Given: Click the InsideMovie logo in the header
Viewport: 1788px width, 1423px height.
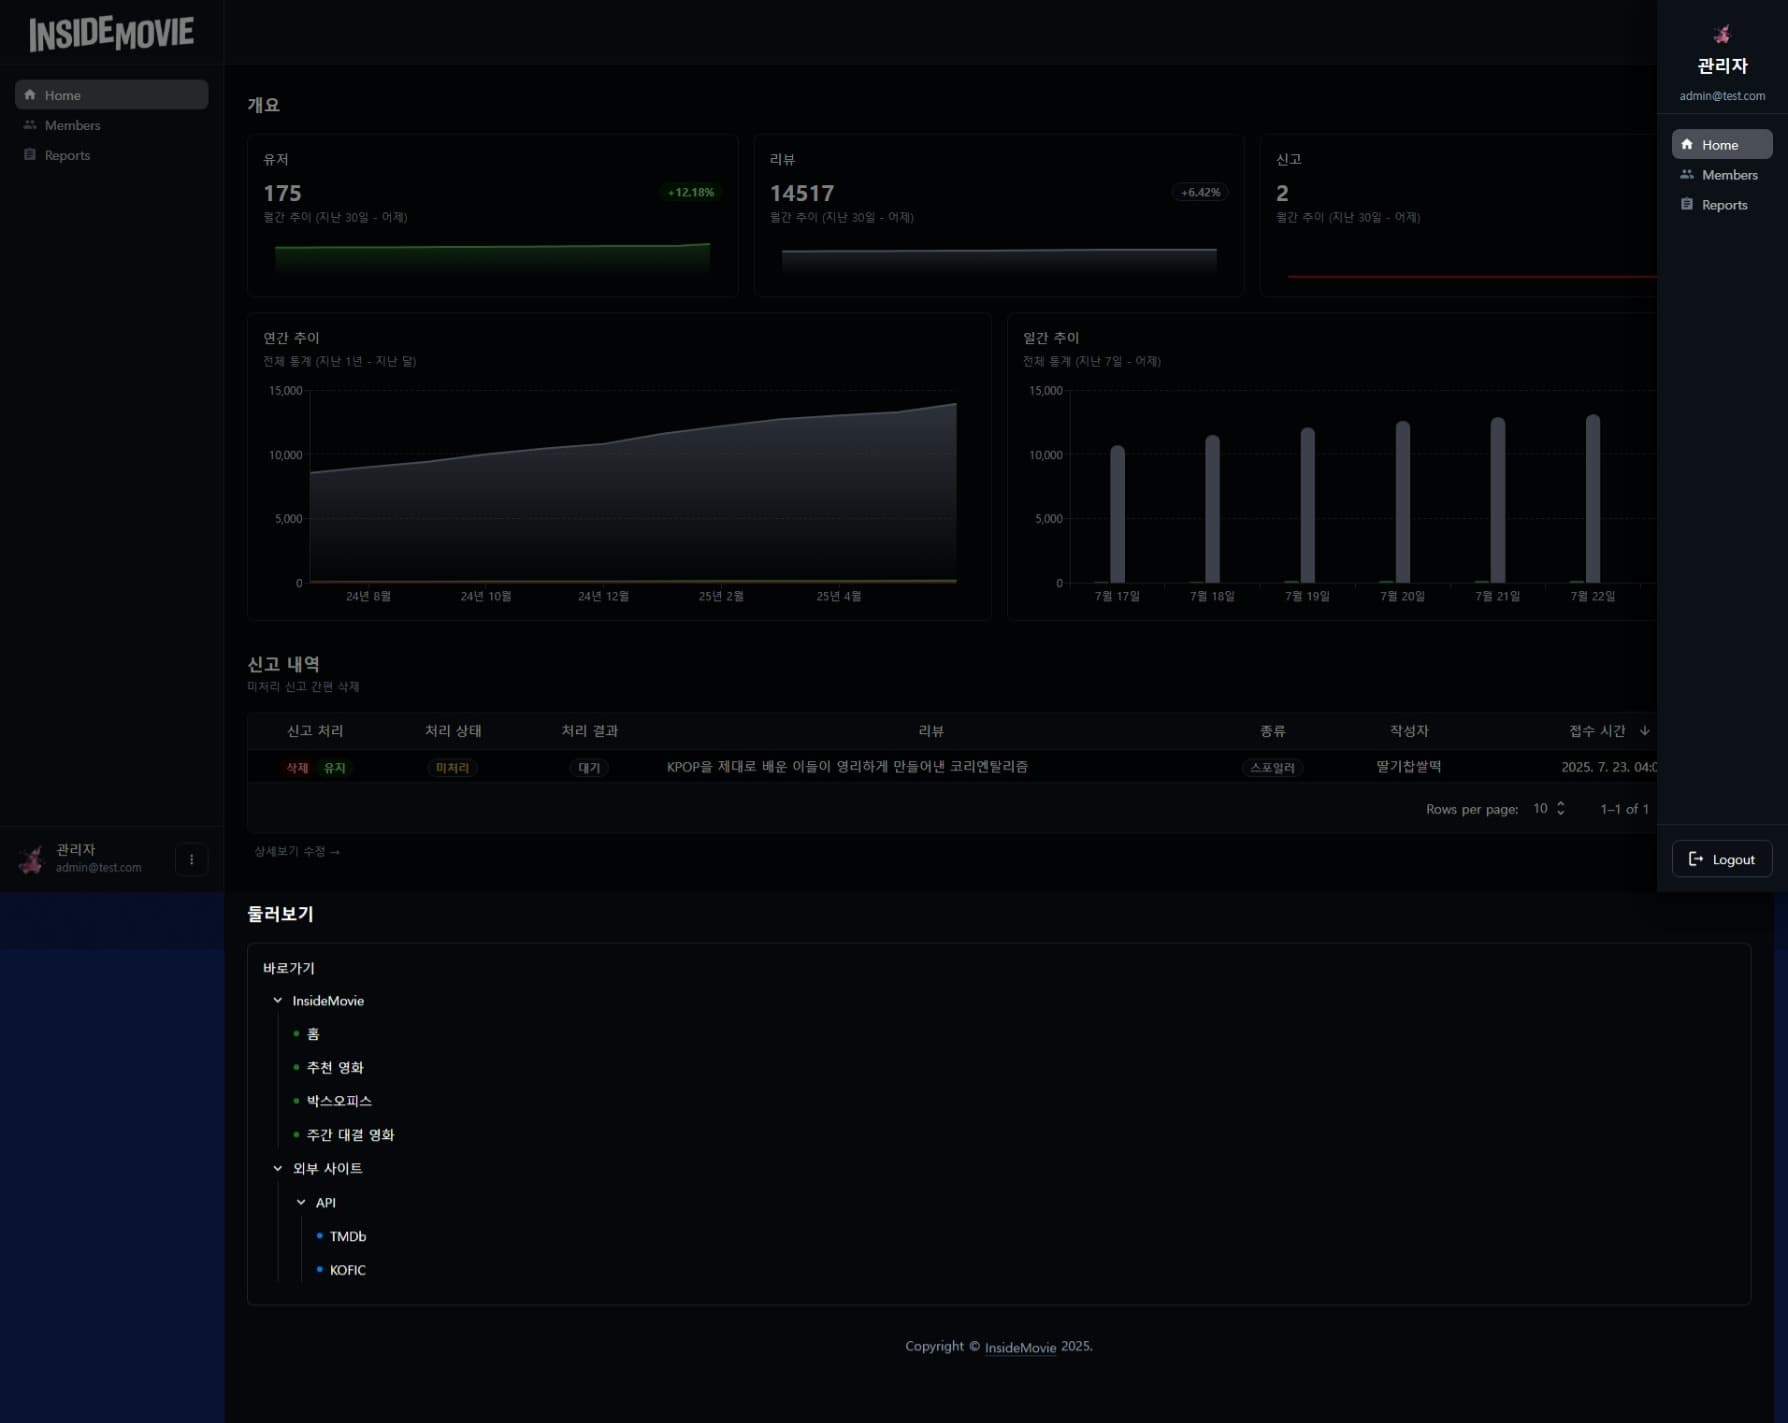Looking at the screenshot, I should 111,33.
